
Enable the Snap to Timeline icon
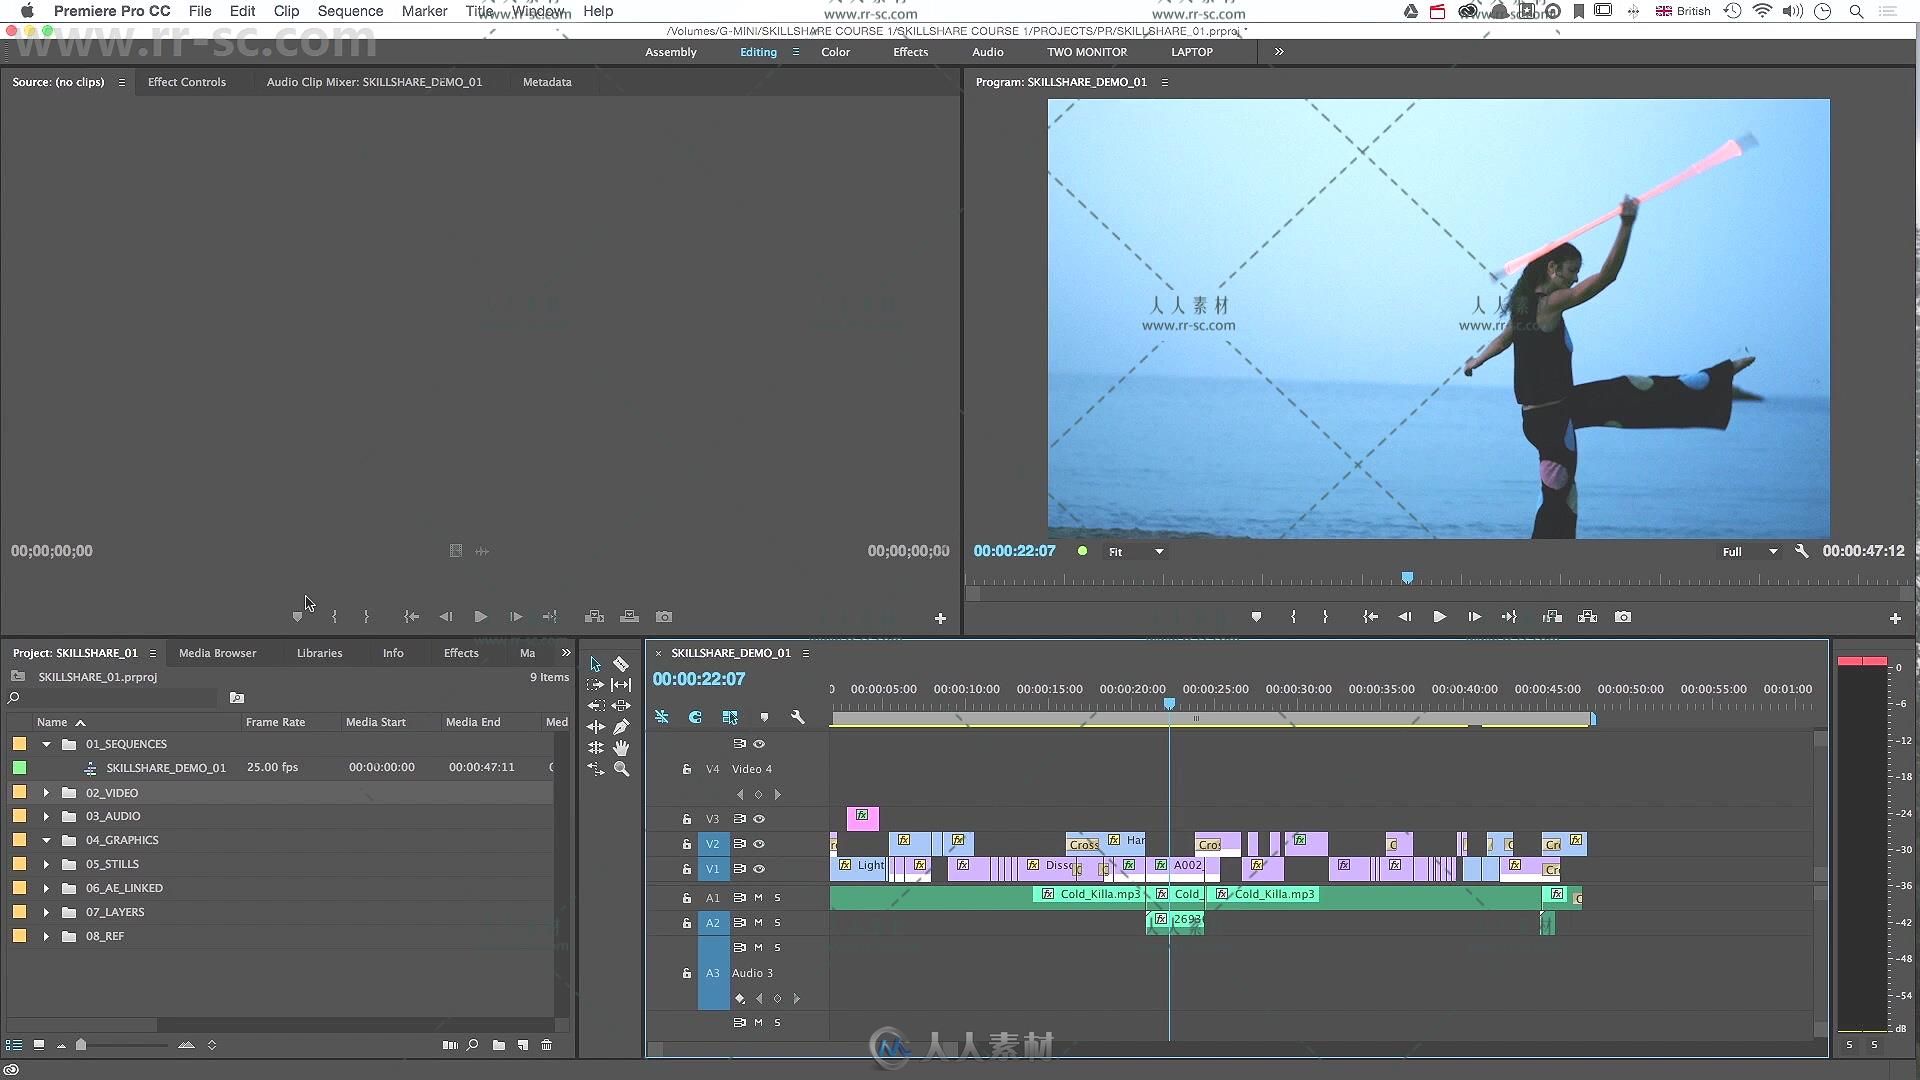coord(695,716)
